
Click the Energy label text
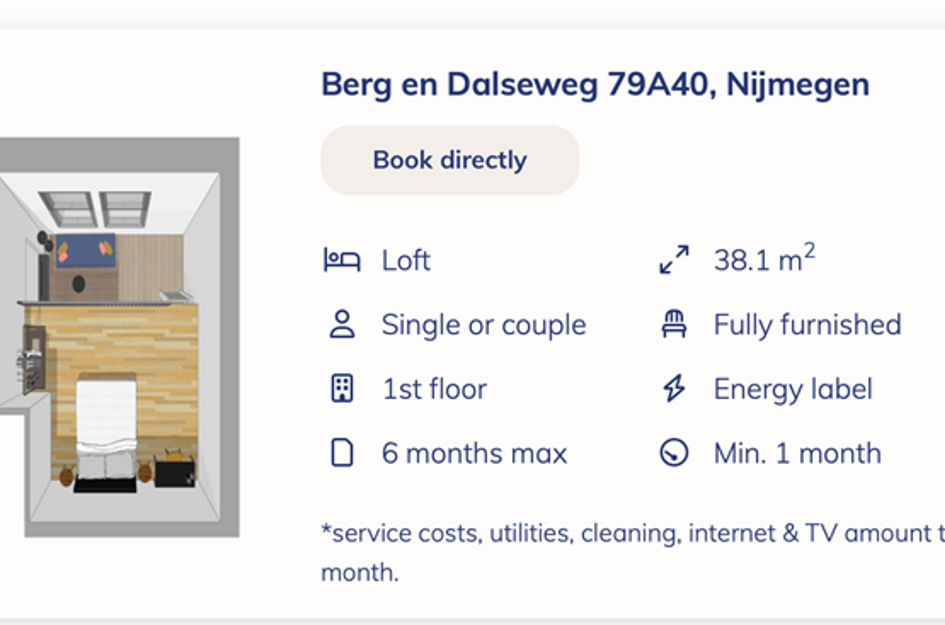coord(793,389)
